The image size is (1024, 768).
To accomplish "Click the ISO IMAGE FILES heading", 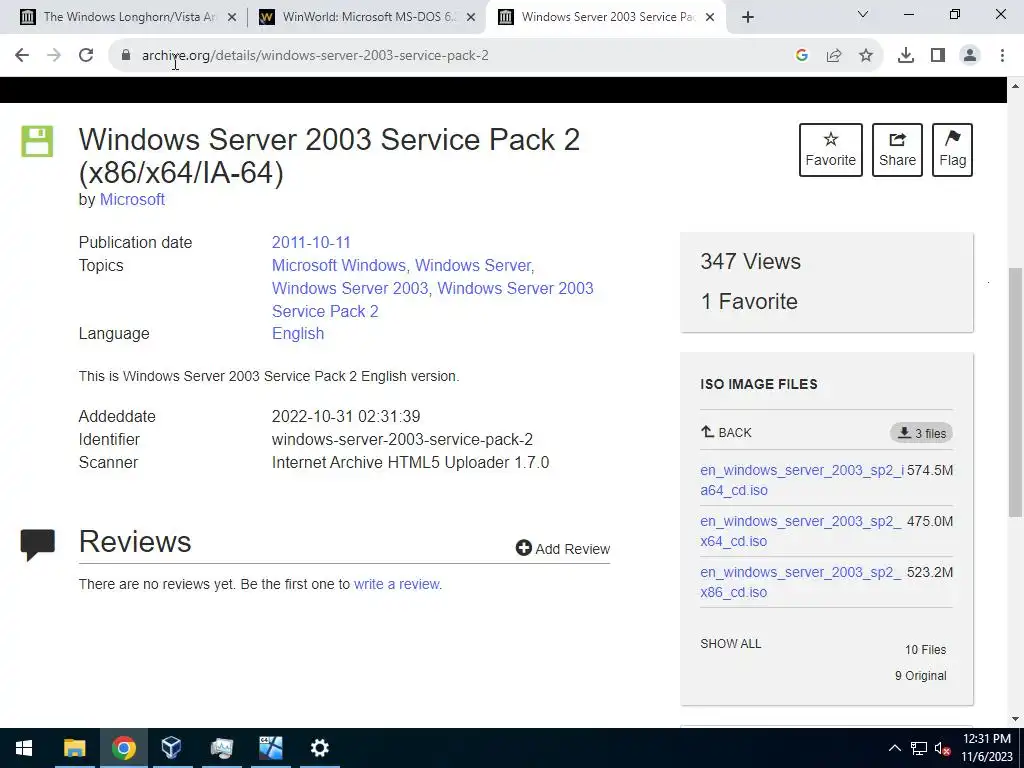I will (759, 384).
